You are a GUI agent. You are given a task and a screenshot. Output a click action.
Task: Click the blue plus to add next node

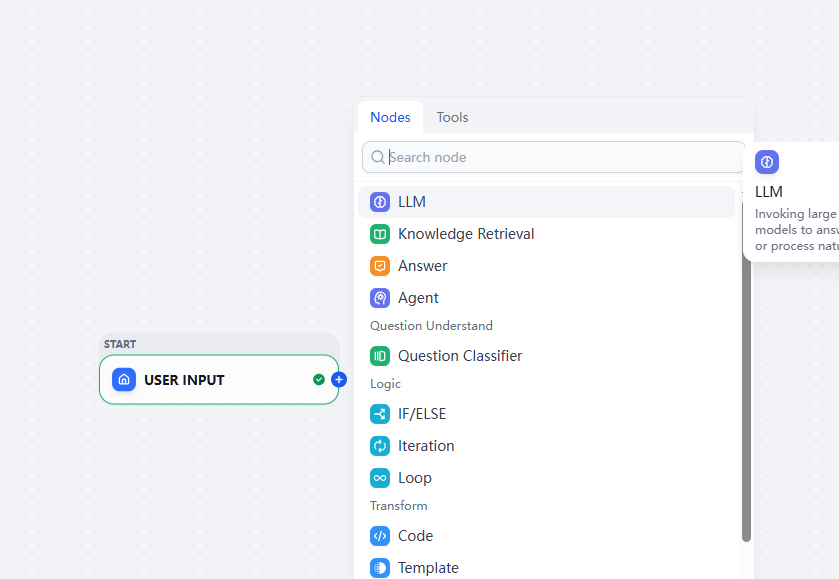click(x=339, y=380)
